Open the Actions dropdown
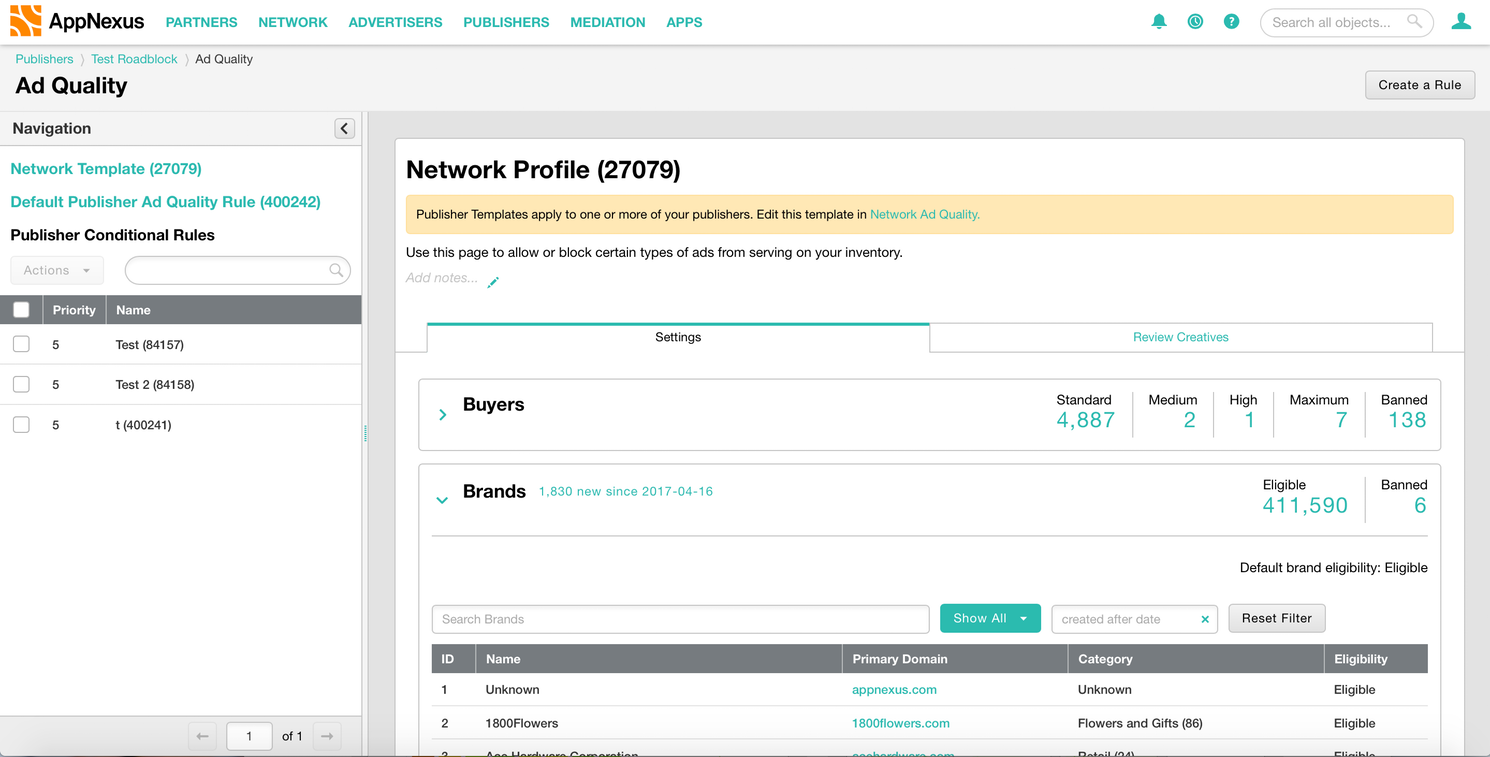 (57, 270)
